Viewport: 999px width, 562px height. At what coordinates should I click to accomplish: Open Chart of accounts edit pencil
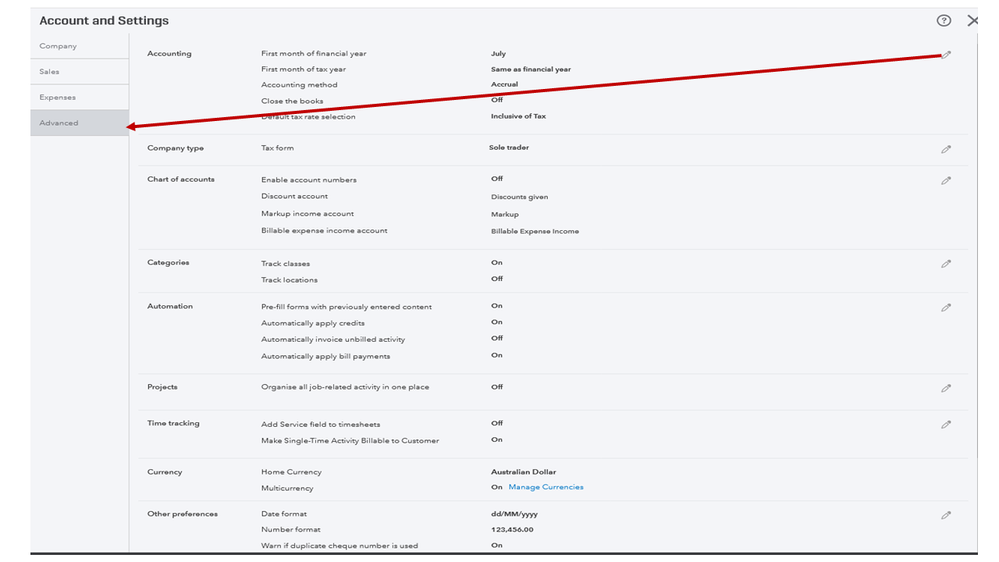946,181
